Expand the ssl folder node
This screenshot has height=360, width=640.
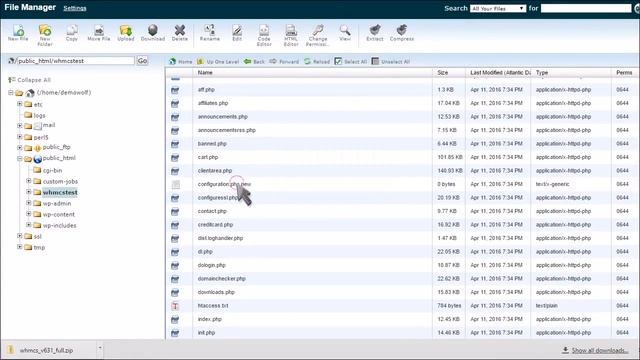tap(20, 236)
